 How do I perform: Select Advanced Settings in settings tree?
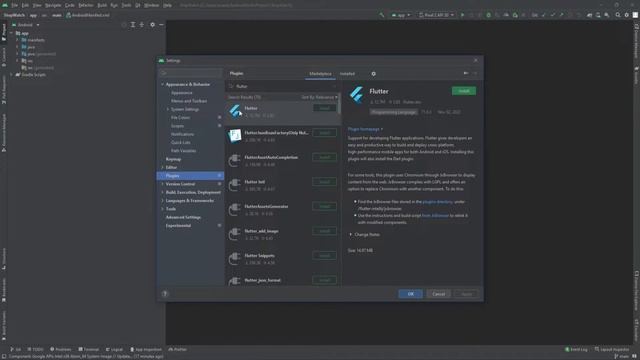[183, 217]
